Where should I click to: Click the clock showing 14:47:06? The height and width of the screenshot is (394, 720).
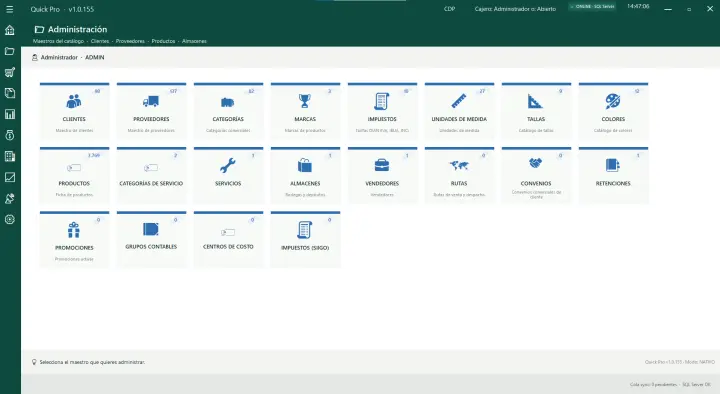[x=638, y=6]
